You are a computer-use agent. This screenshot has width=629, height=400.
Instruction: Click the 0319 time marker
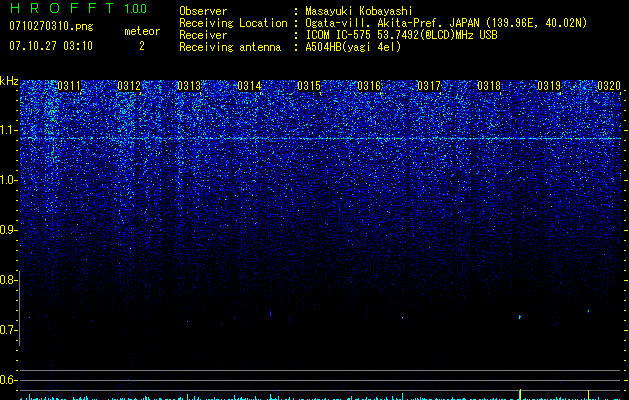coord(549,86)
